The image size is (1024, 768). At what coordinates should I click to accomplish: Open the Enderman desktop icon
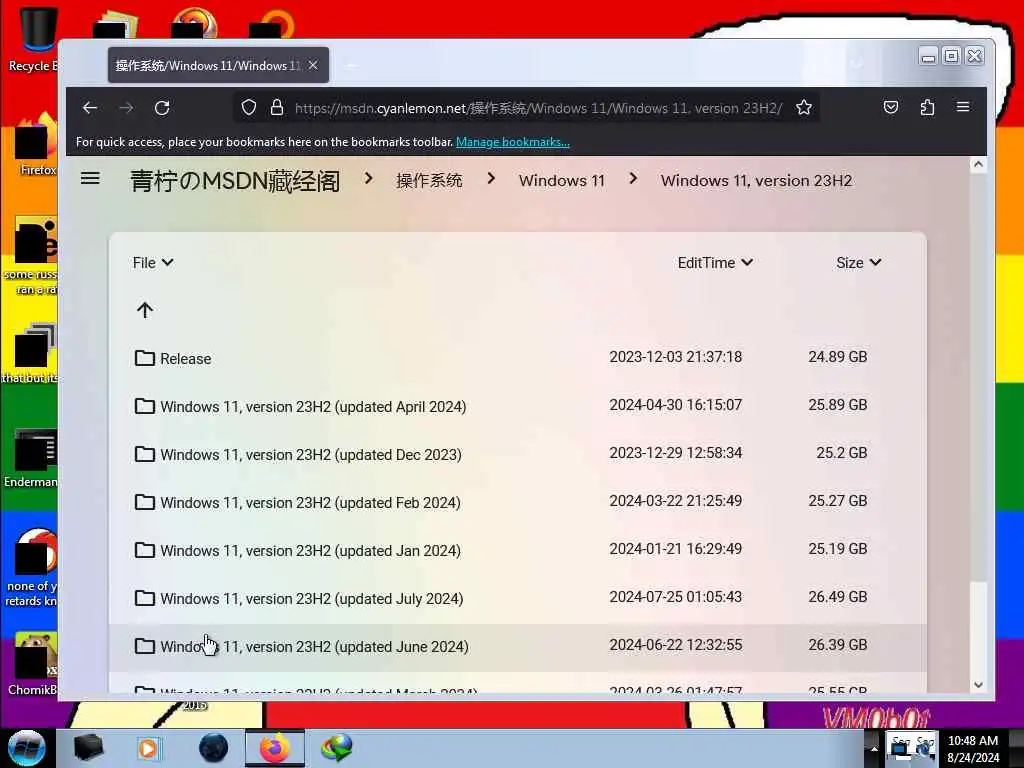point(33,457)
